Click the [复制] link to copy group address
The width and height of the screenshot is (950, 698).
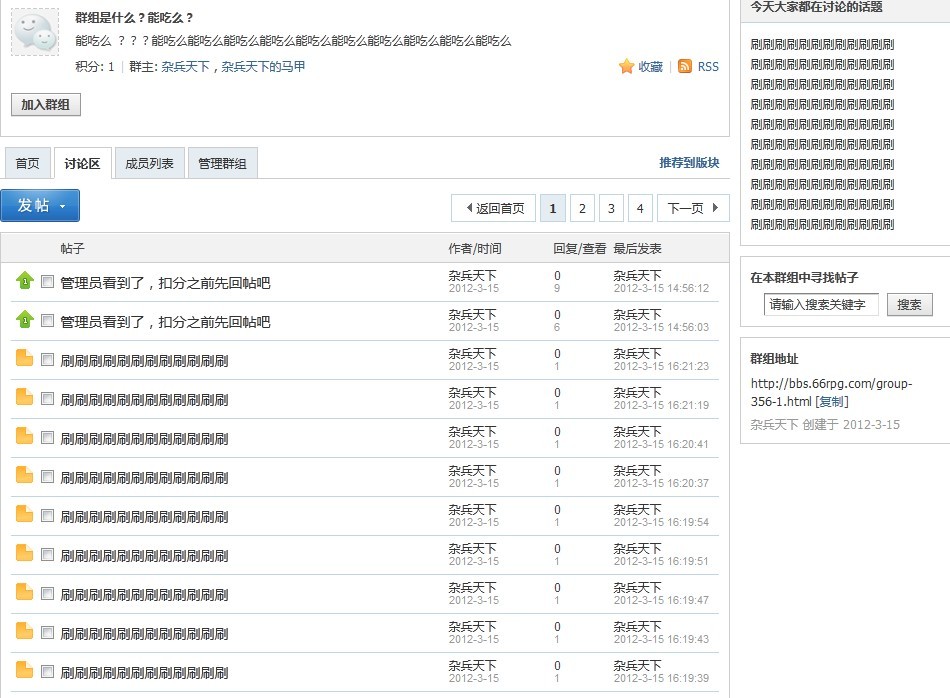[832, 401]
